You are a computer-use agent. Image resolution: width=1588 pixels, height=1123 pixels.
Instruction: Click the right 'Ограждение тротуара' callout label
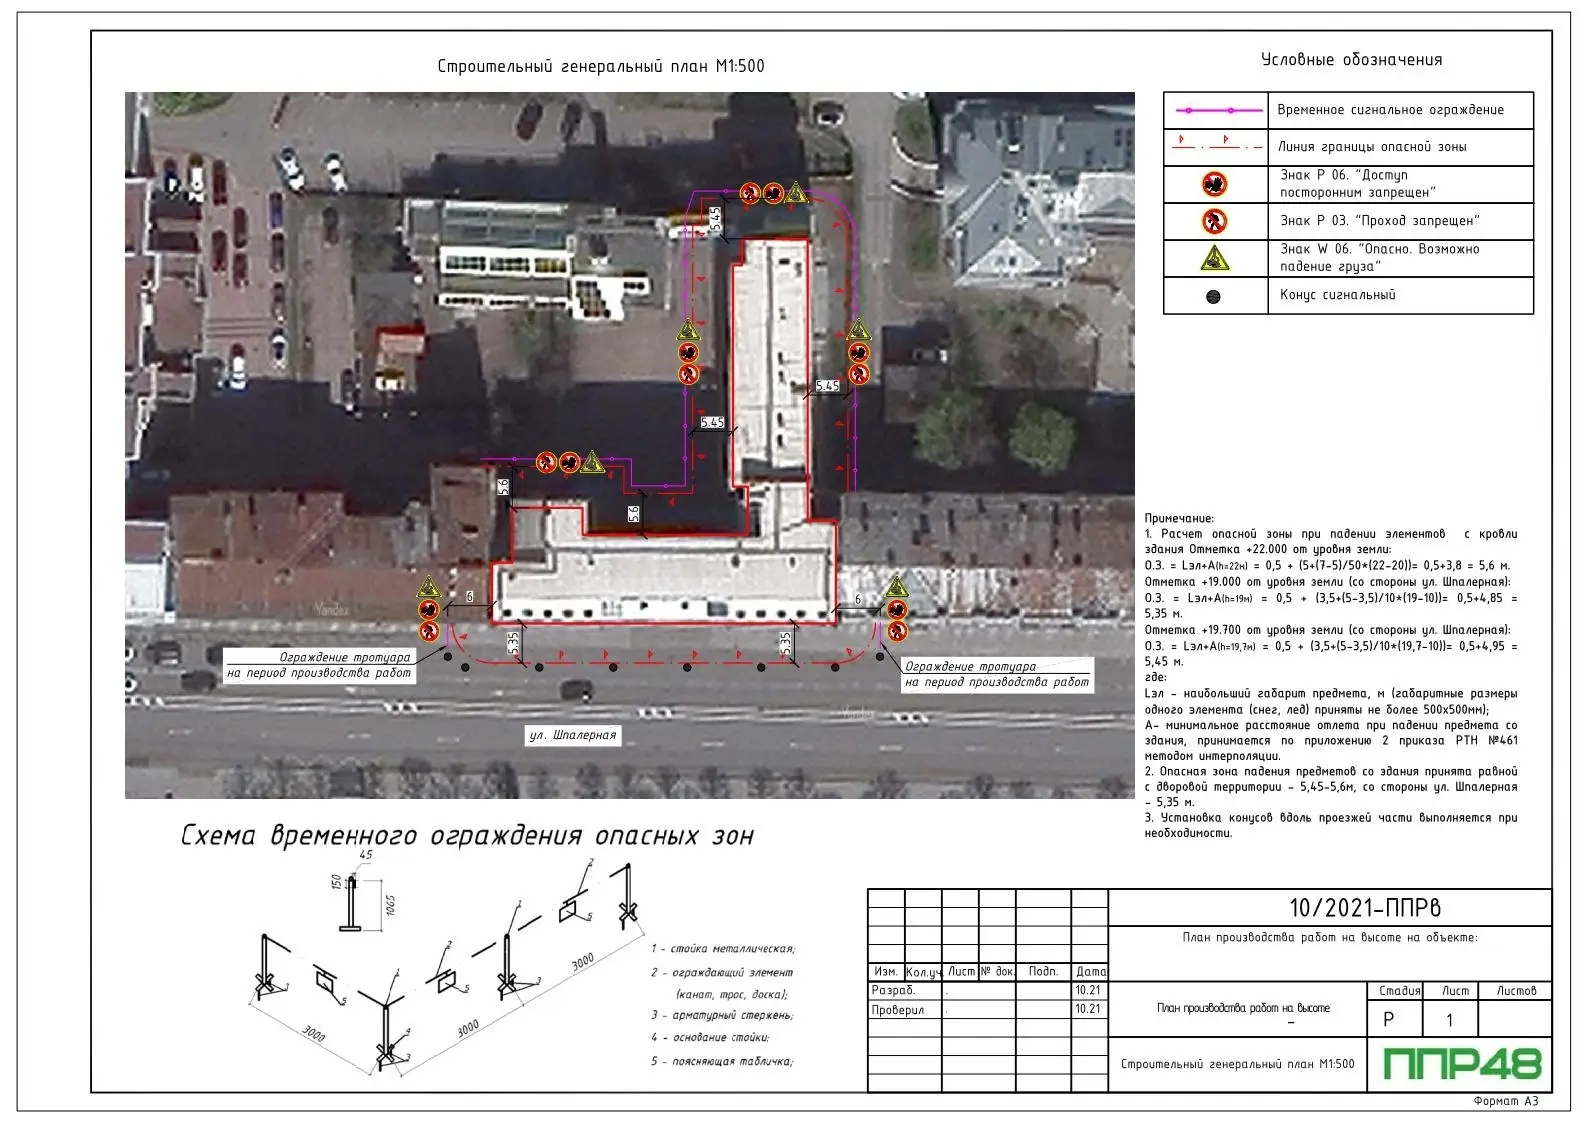996,674
